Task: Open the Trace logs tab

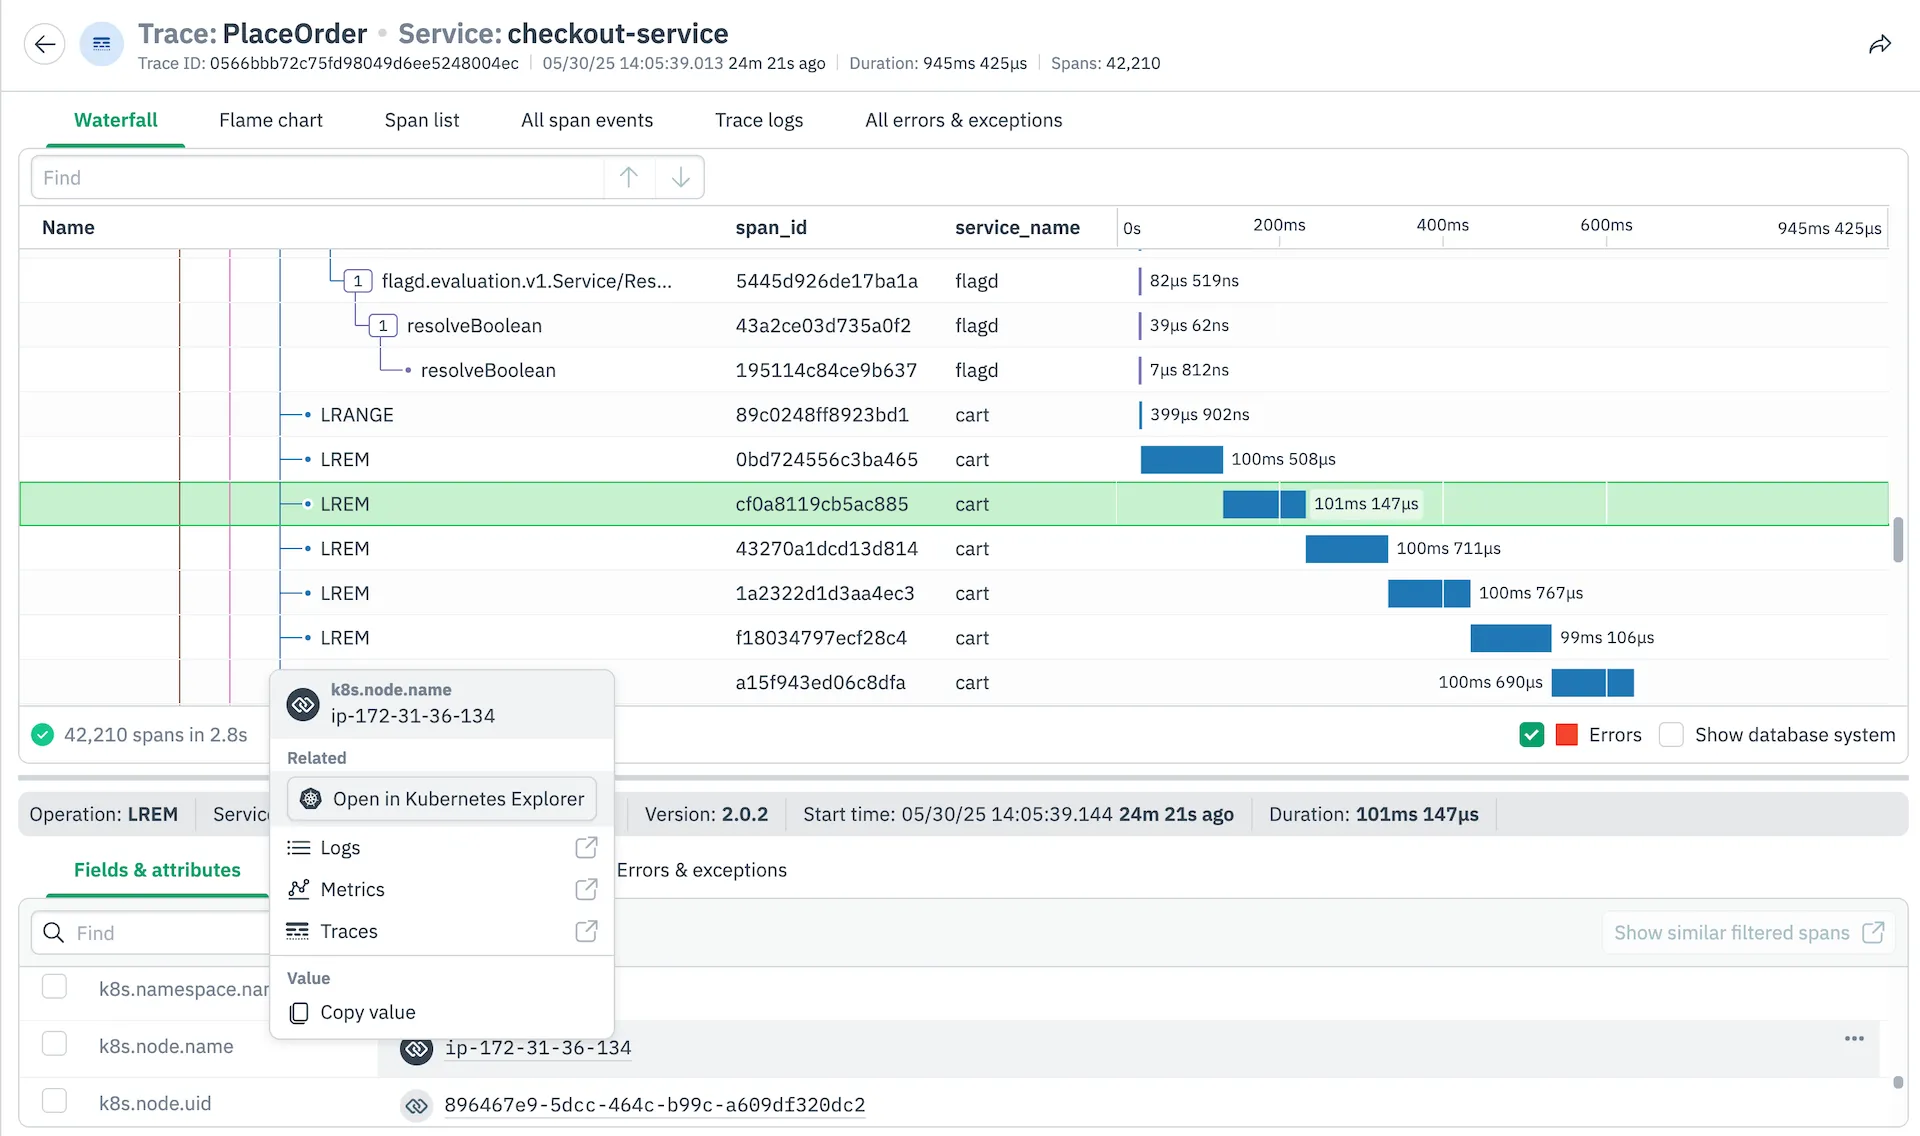Action: [758, 120]
